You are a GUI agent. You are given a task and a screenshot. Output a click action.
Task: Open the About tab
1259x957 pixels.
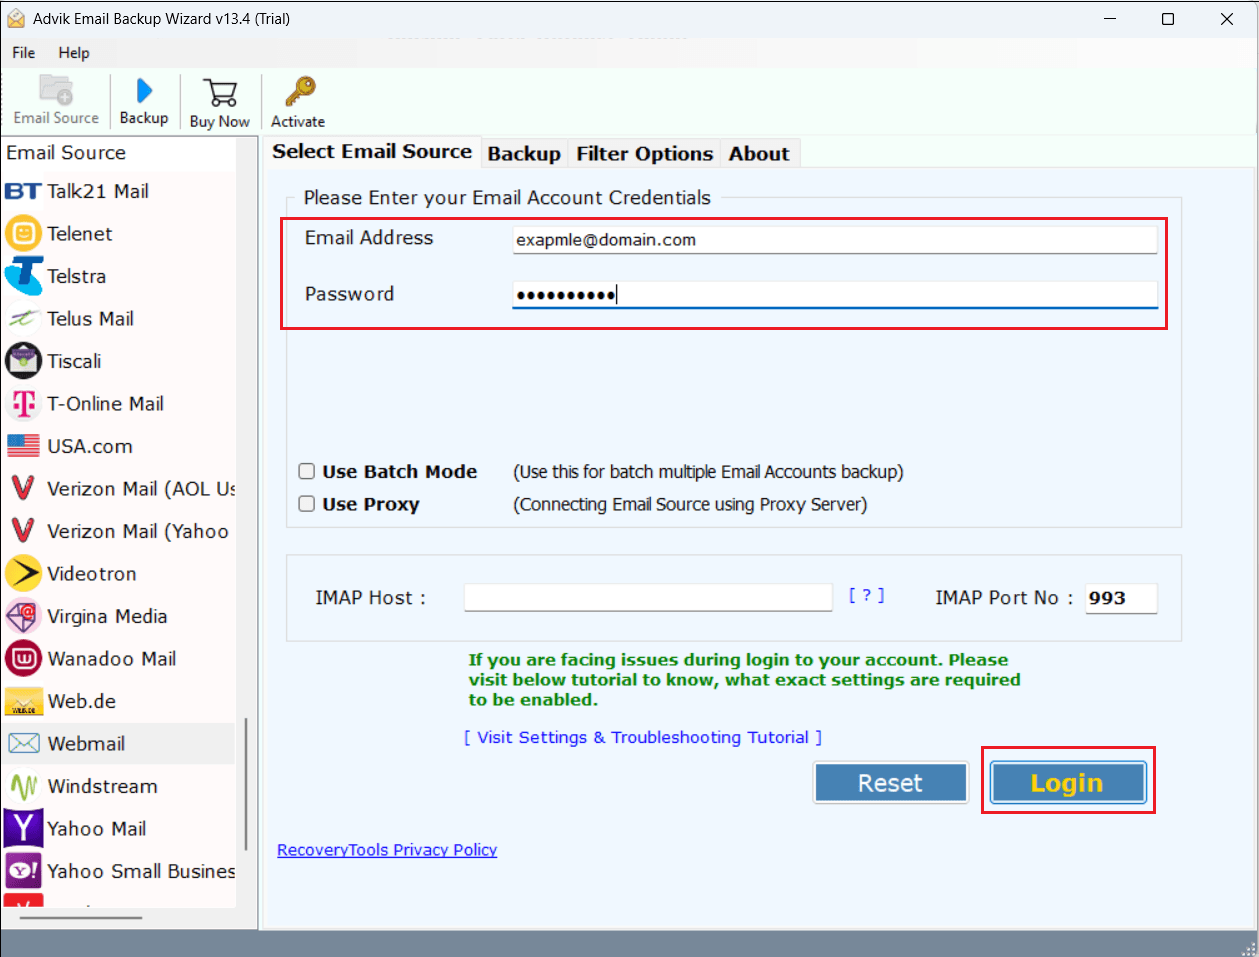tap(759, 154)
